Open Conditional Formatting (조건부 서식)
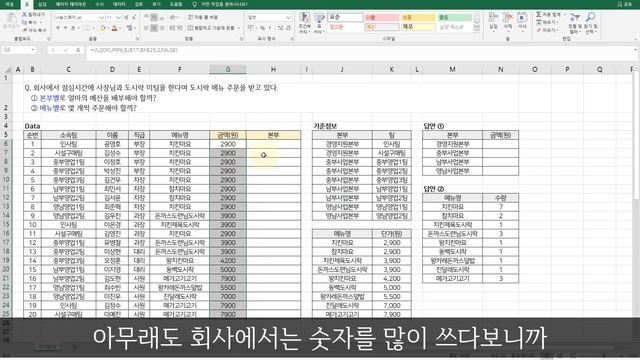This screenshot has width=640, height=360. point(304,23)
